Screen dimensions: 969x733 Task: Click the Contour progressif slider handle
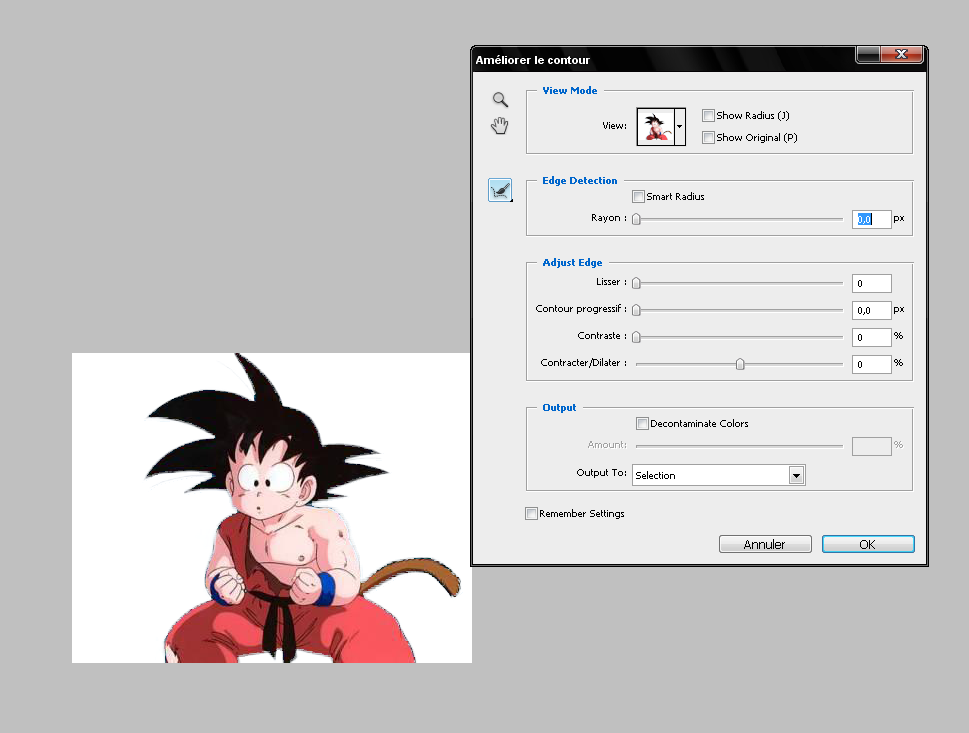pyautogui.click(x=636, y=310)
